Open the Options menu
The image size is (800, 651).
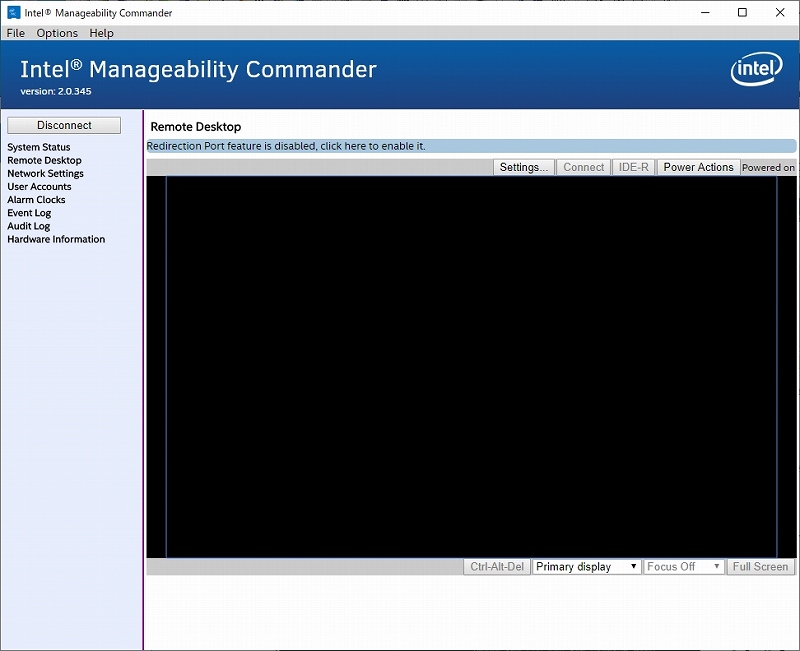(x=57, y=33)
